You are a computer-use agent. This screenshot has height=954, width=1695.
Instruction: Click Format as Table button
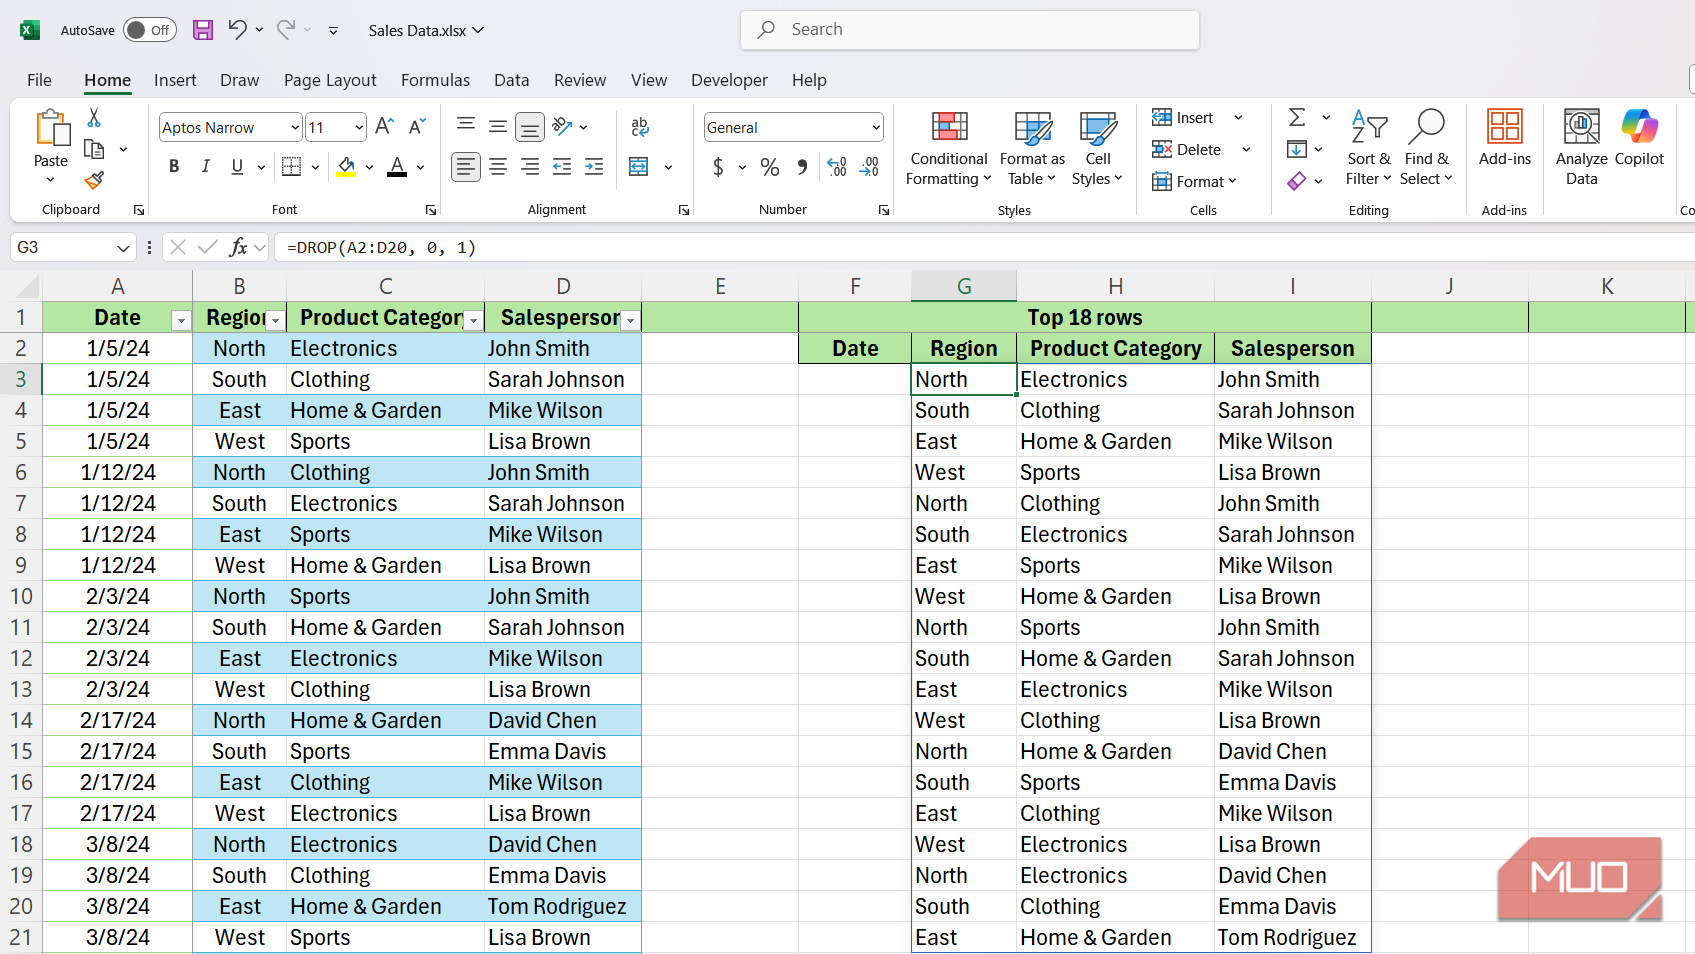click(1032, 147)
